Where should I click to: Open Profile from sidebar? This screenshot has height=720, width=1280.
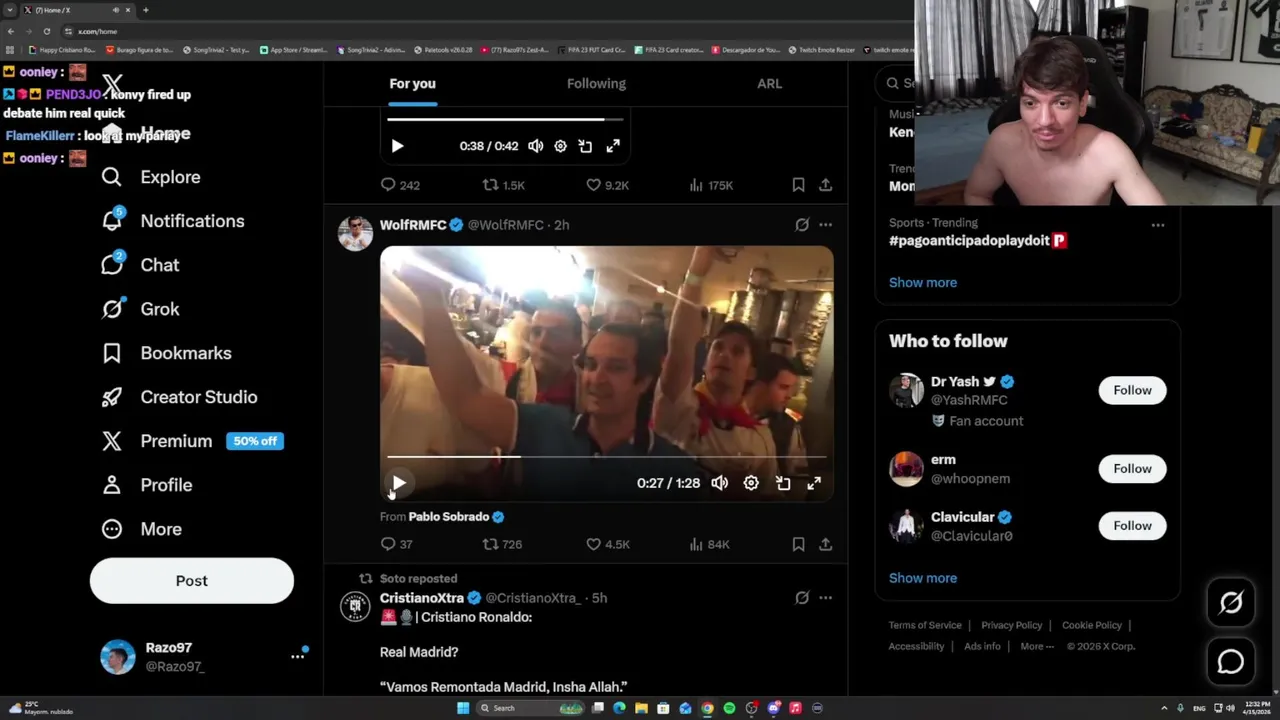(146, 485)
